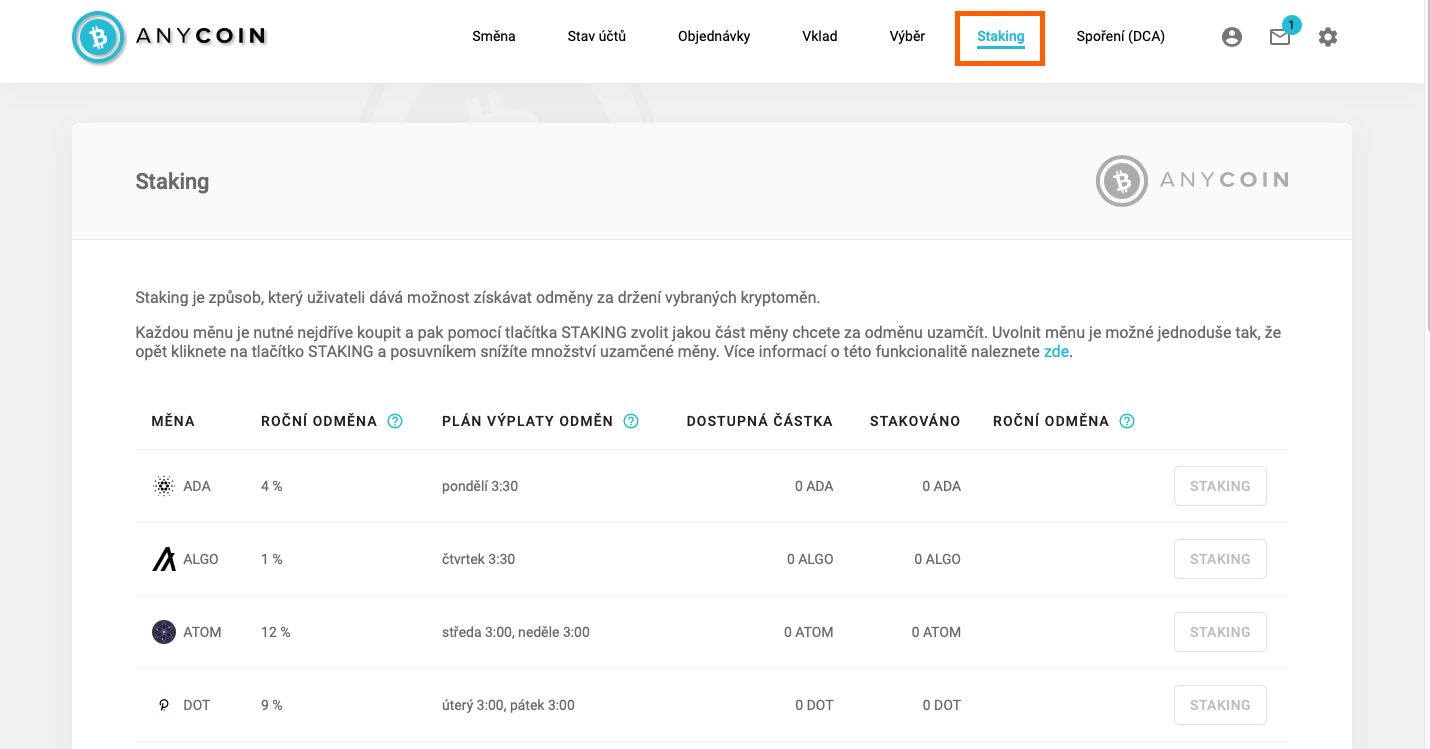Screen dimensions: 1430x749
Task: Click the STAKING button for ATOM
Action: pyautogui.click(x=1220, y=632)
